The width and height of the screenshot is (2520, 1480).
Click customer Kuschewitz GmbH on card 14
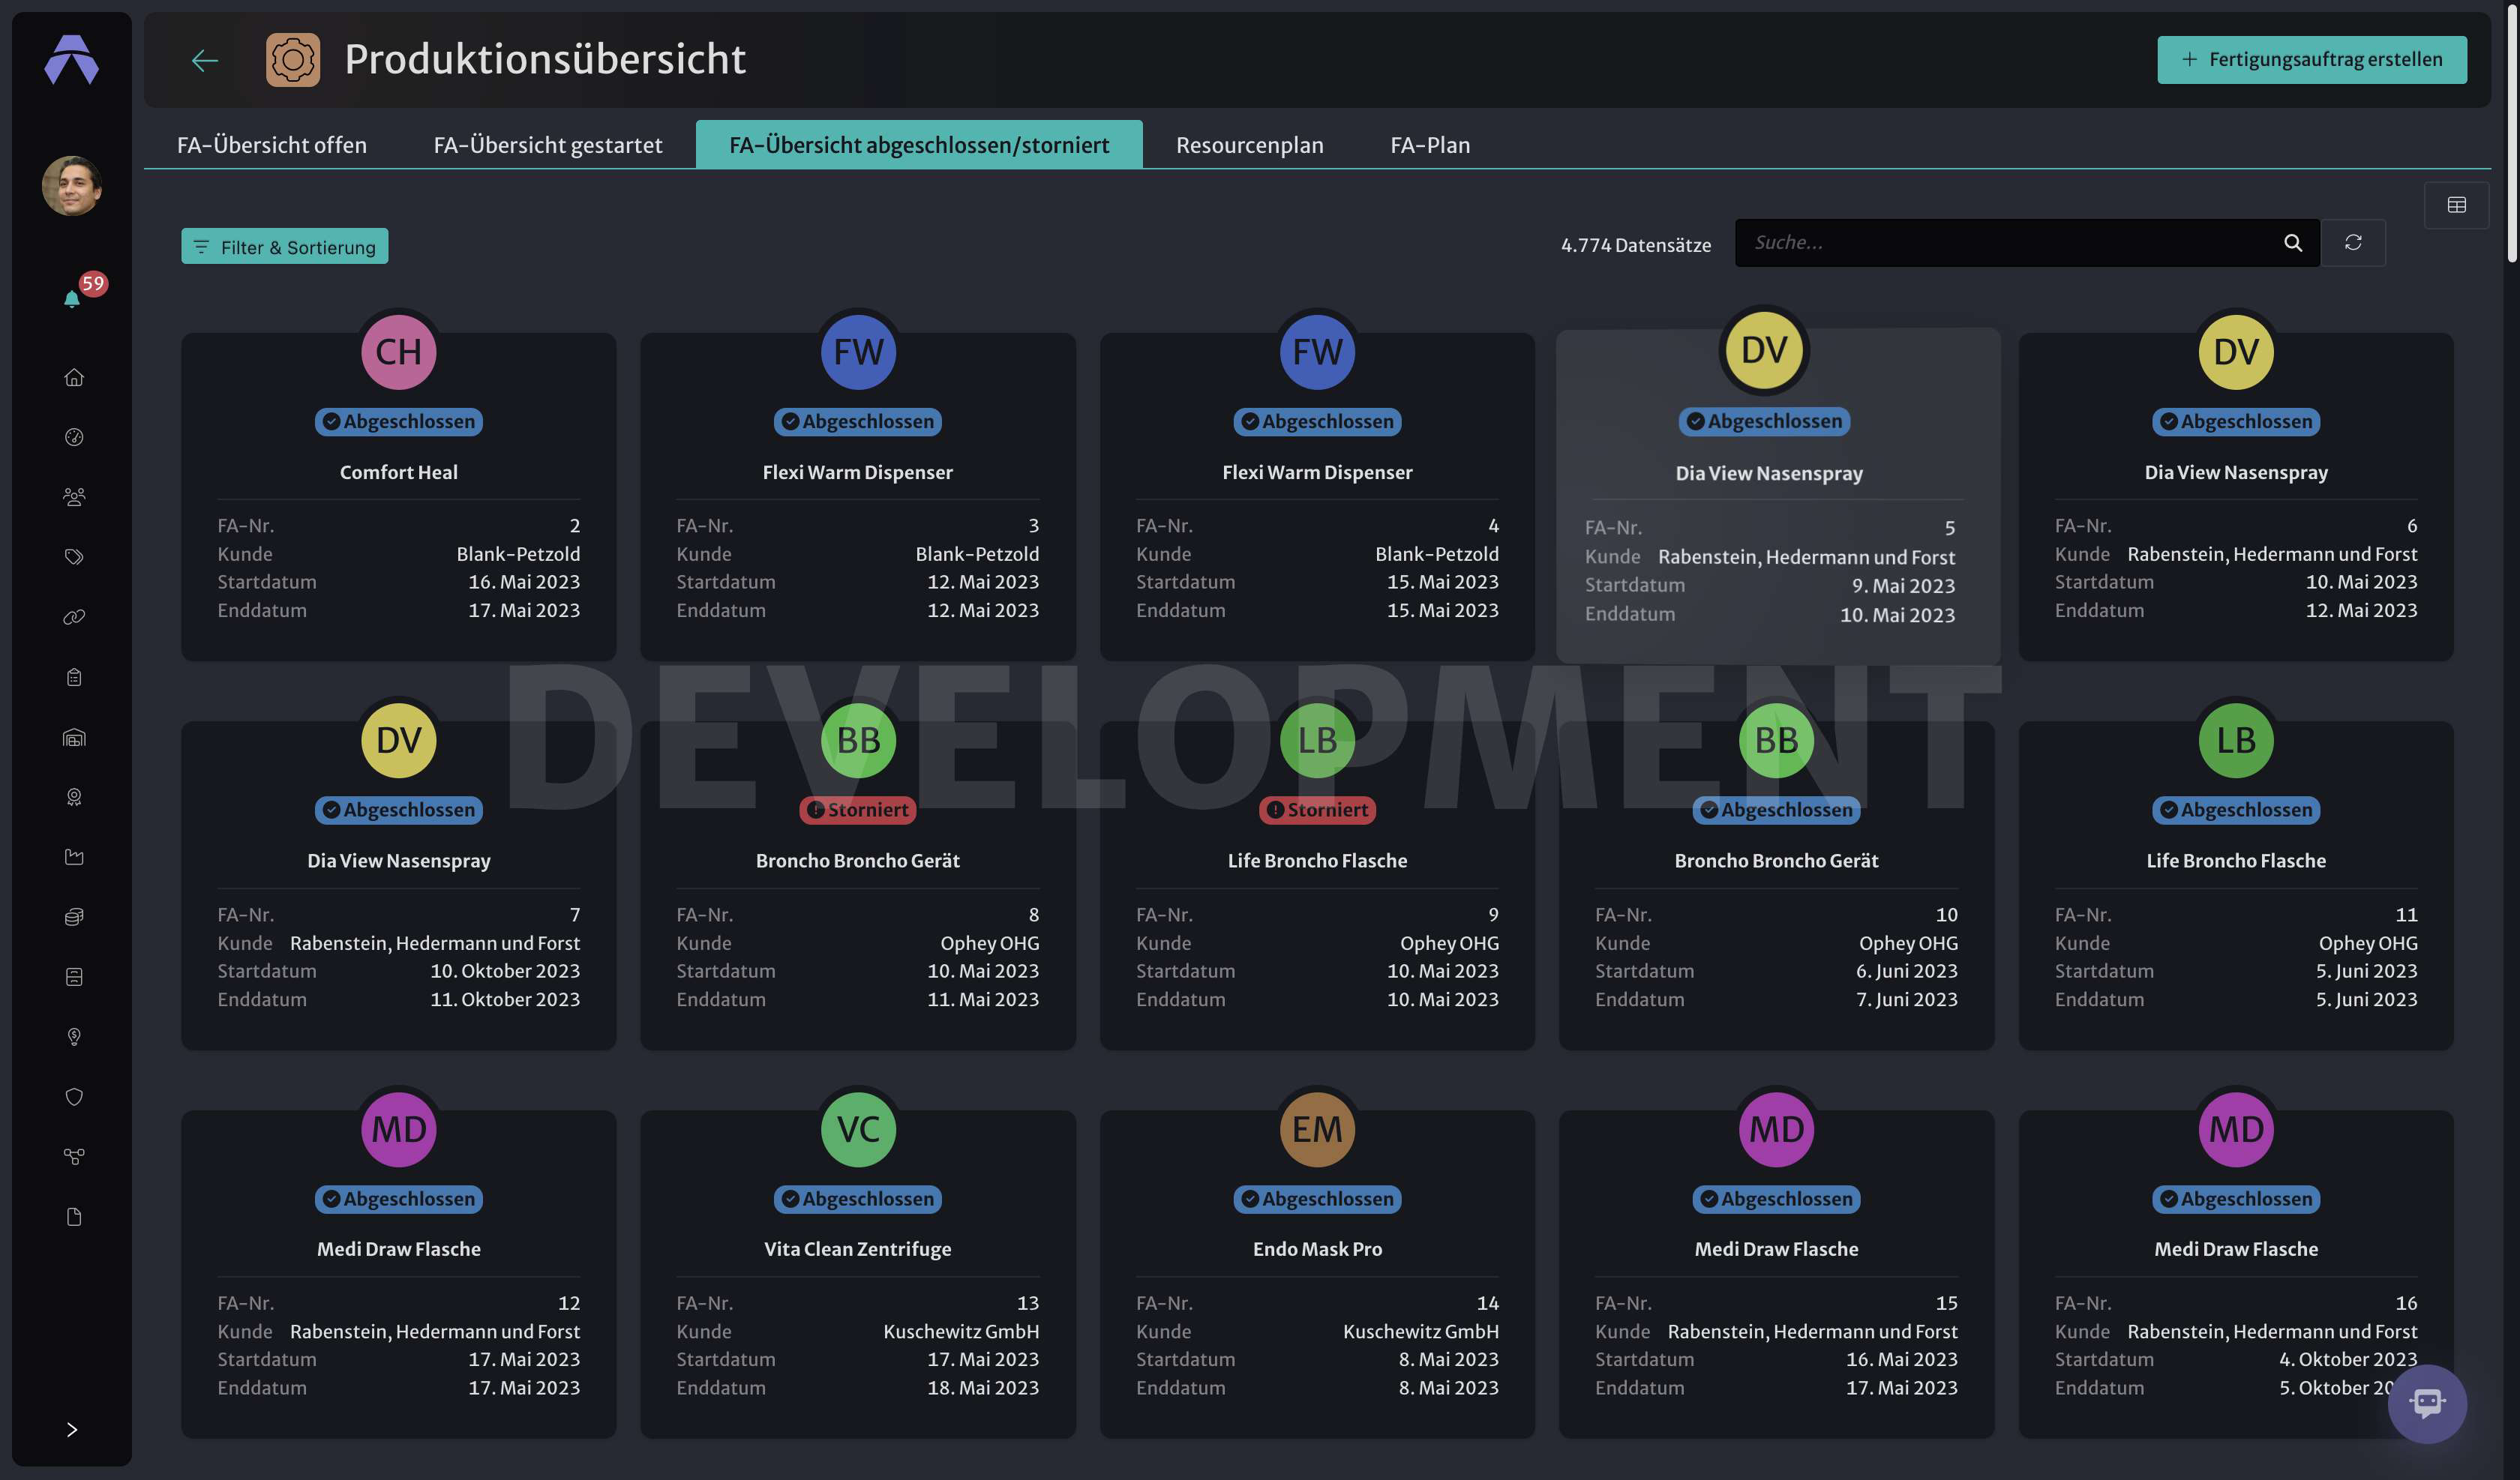pyautogui.click(x=1420, y=1331)
